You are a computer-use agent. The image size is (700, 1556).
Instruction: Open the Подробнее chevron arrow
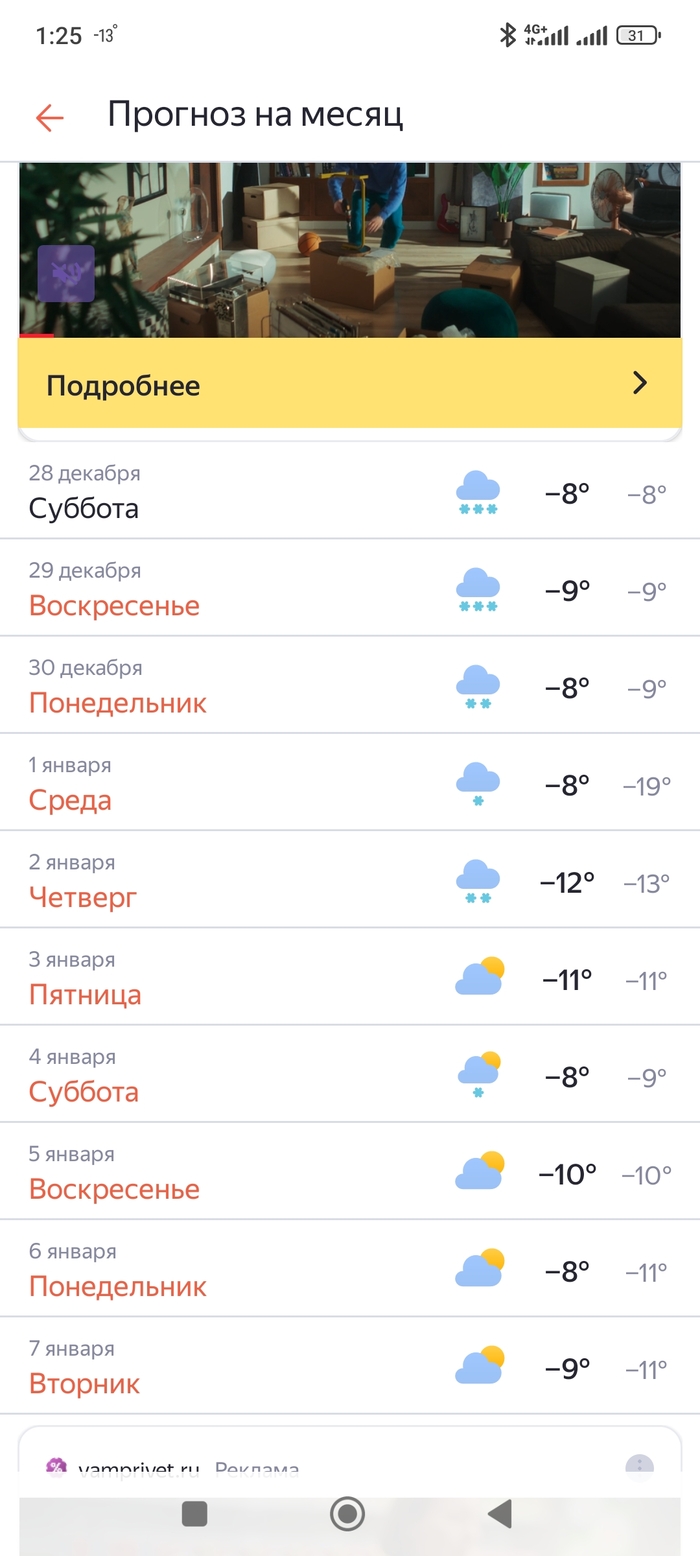(639, 383)
